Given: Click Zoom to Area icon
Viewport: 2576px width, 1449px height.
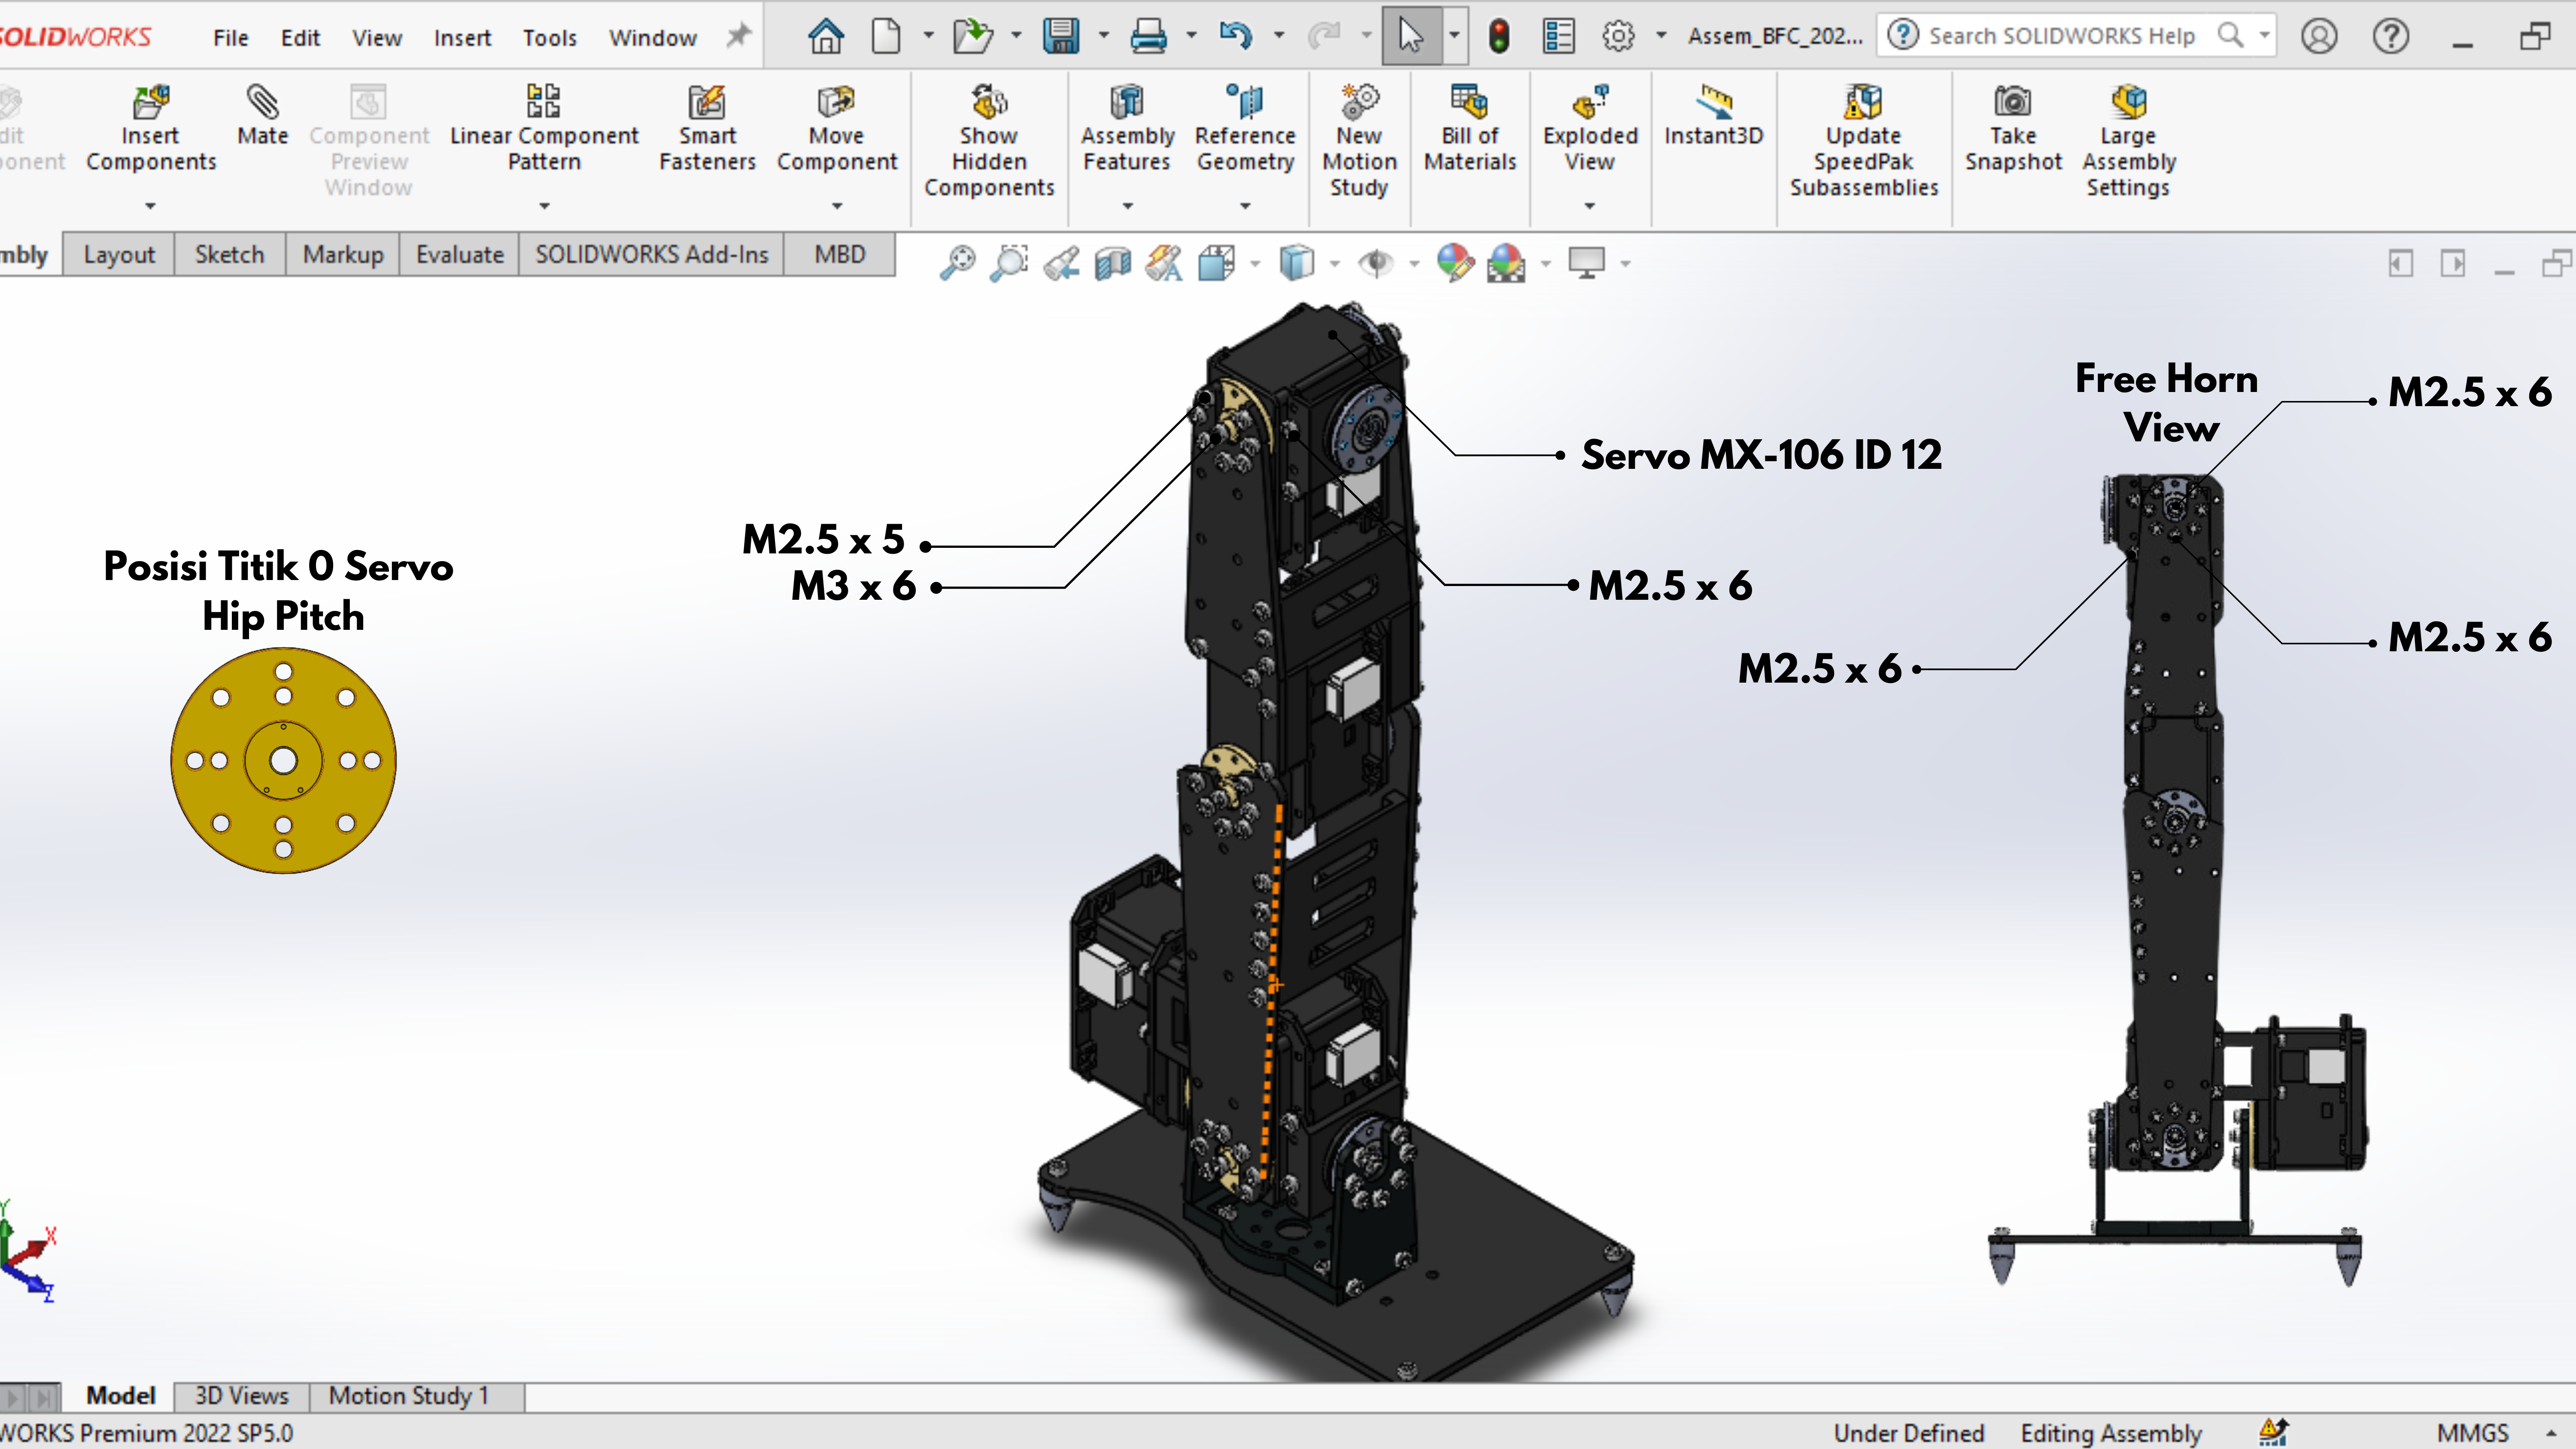Looking at the screenshot, I should click(1009, 263).
